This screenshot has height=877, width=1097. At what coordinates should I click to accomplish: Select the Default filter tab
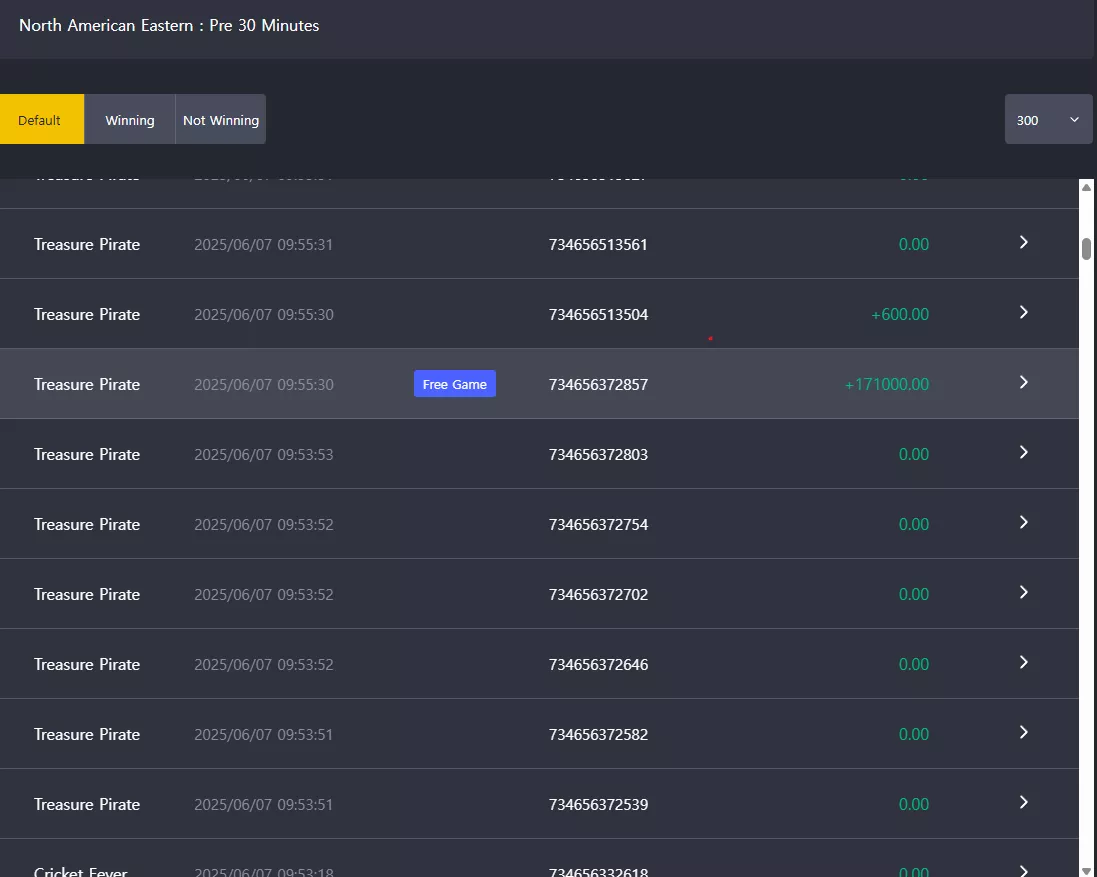point(41,119)
